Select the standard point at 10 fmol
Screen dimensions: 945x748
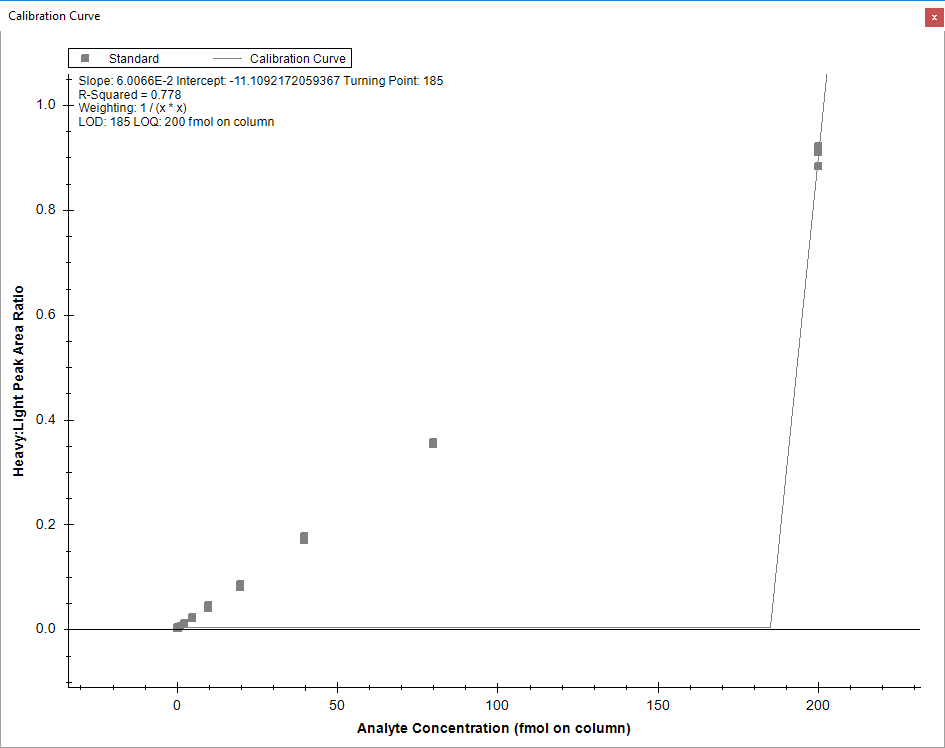pyautogui.click(x=208, y=606)
